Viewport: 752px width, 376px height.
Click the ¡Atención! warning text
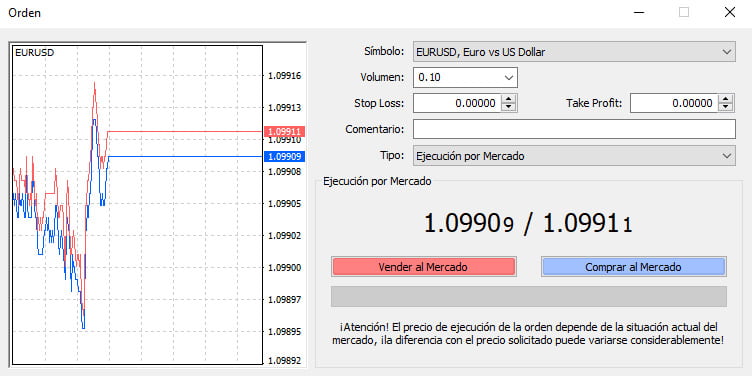[528, 333]
